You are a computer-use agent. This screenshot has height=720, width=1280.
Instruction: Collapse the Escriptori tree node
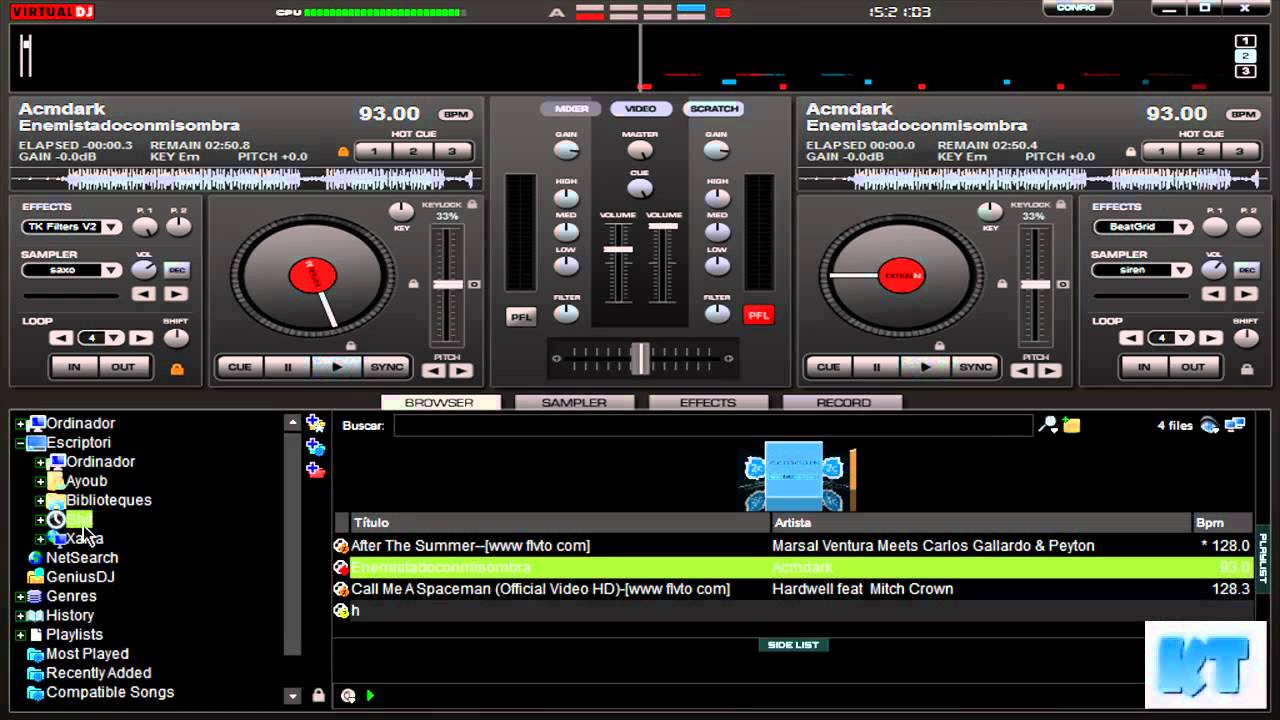coord(20,443)
